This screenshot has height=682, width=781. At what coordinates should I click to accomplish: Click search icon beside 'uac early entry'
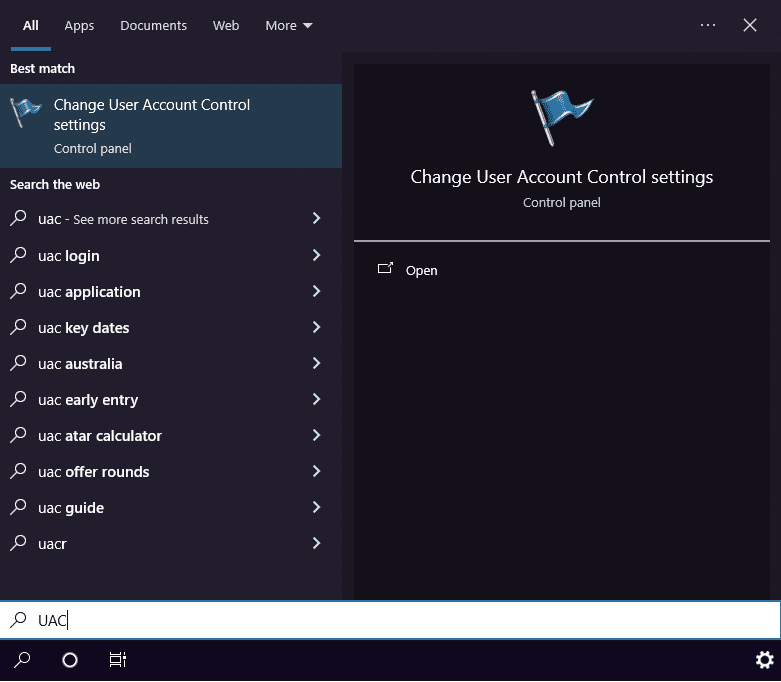(x=18, y=399)
